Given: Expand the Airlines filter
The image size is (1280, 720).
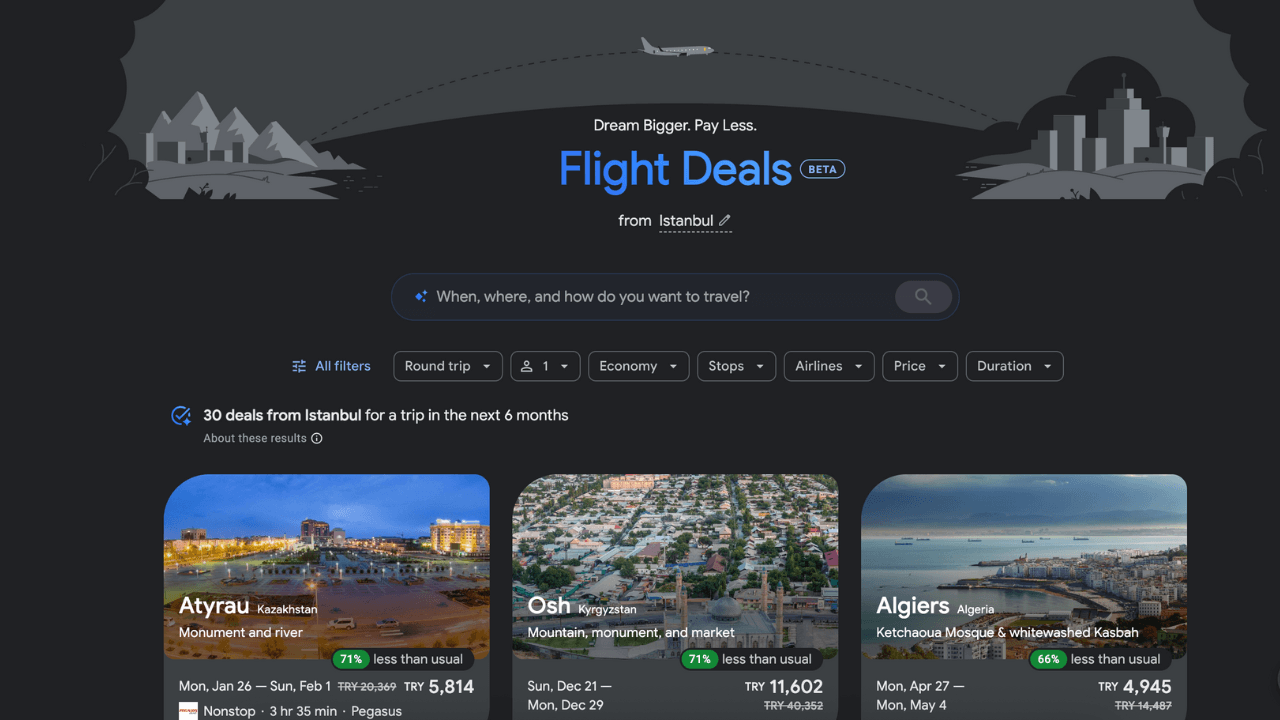Looking at the screenshot, I should pos(829,366).
